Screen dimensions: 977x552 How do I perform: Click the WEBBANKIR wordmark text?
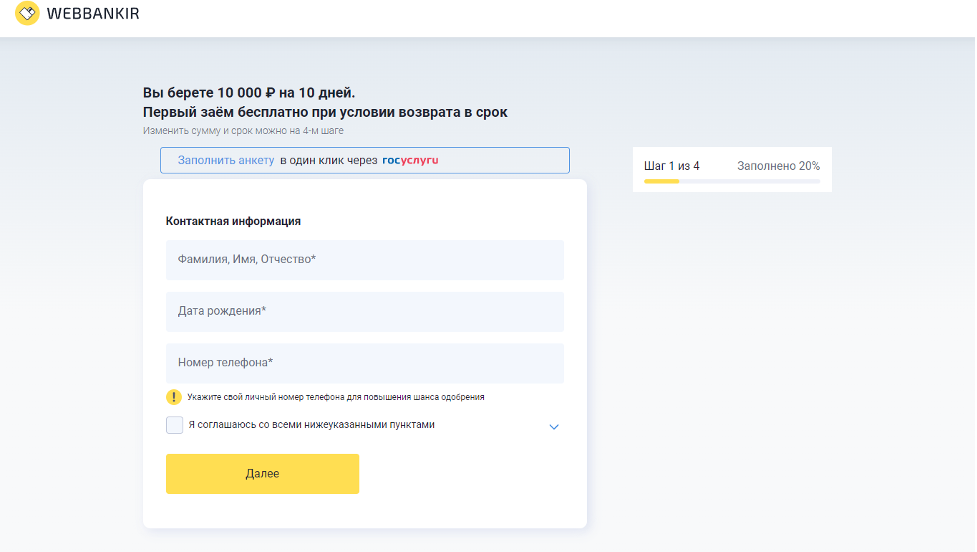coord(93,13)
